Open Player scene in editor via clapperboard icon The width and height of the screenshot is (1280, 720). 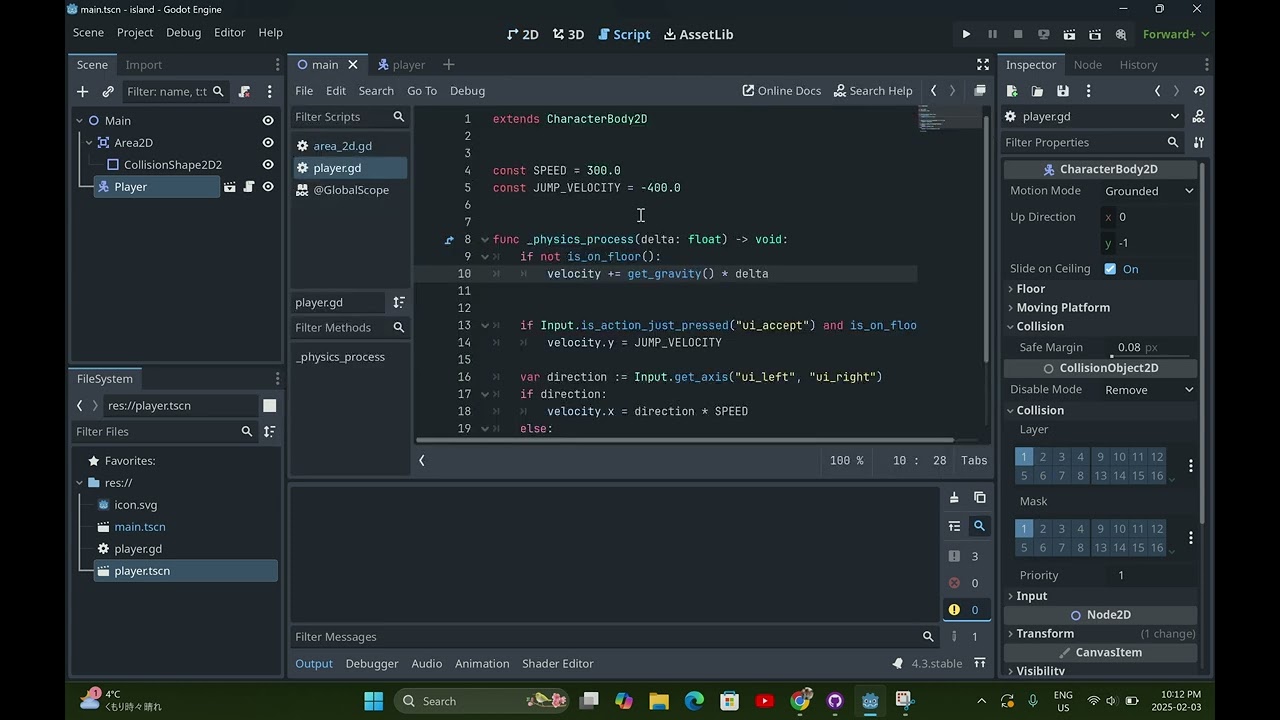[230, 187]
